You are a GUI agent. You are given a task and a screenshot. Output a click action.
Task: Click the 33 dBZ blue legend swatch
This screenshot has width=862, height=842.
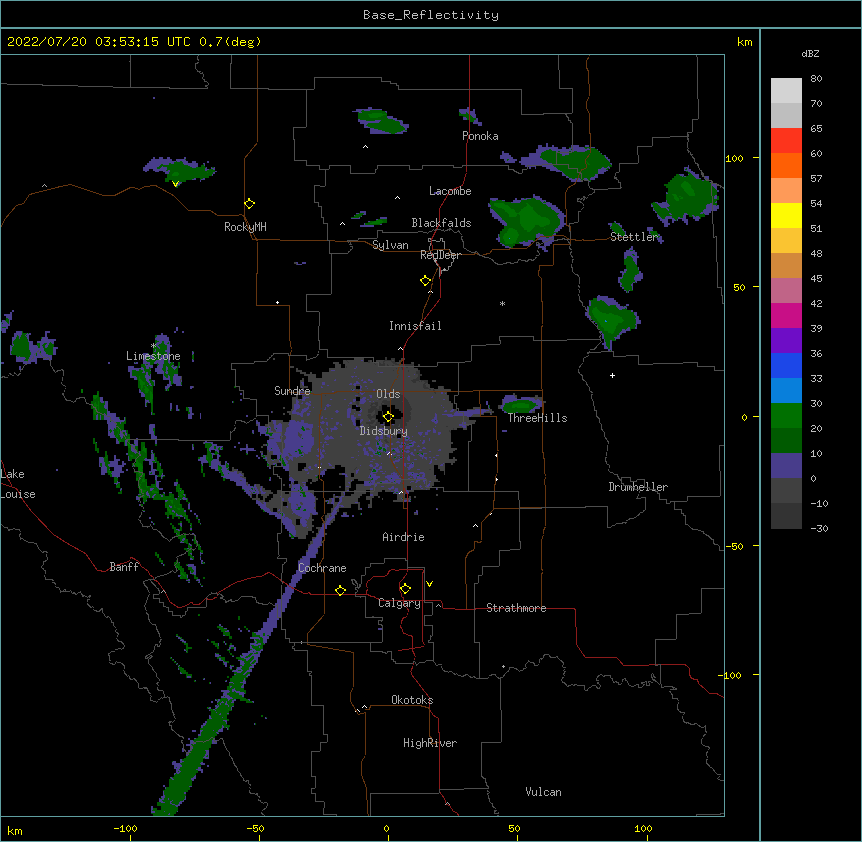(x=786, y=365)
